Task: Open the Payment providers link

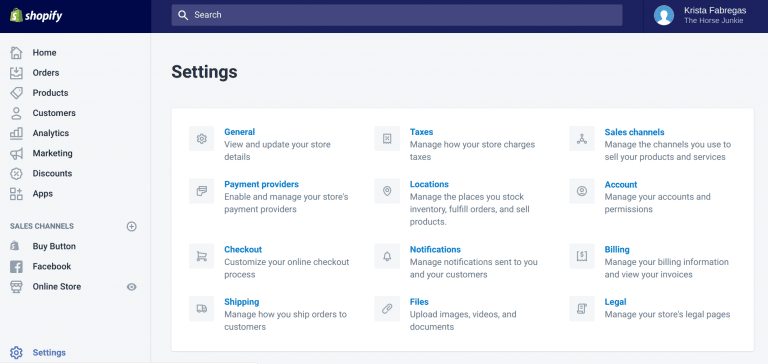Action: click(262, 184)
